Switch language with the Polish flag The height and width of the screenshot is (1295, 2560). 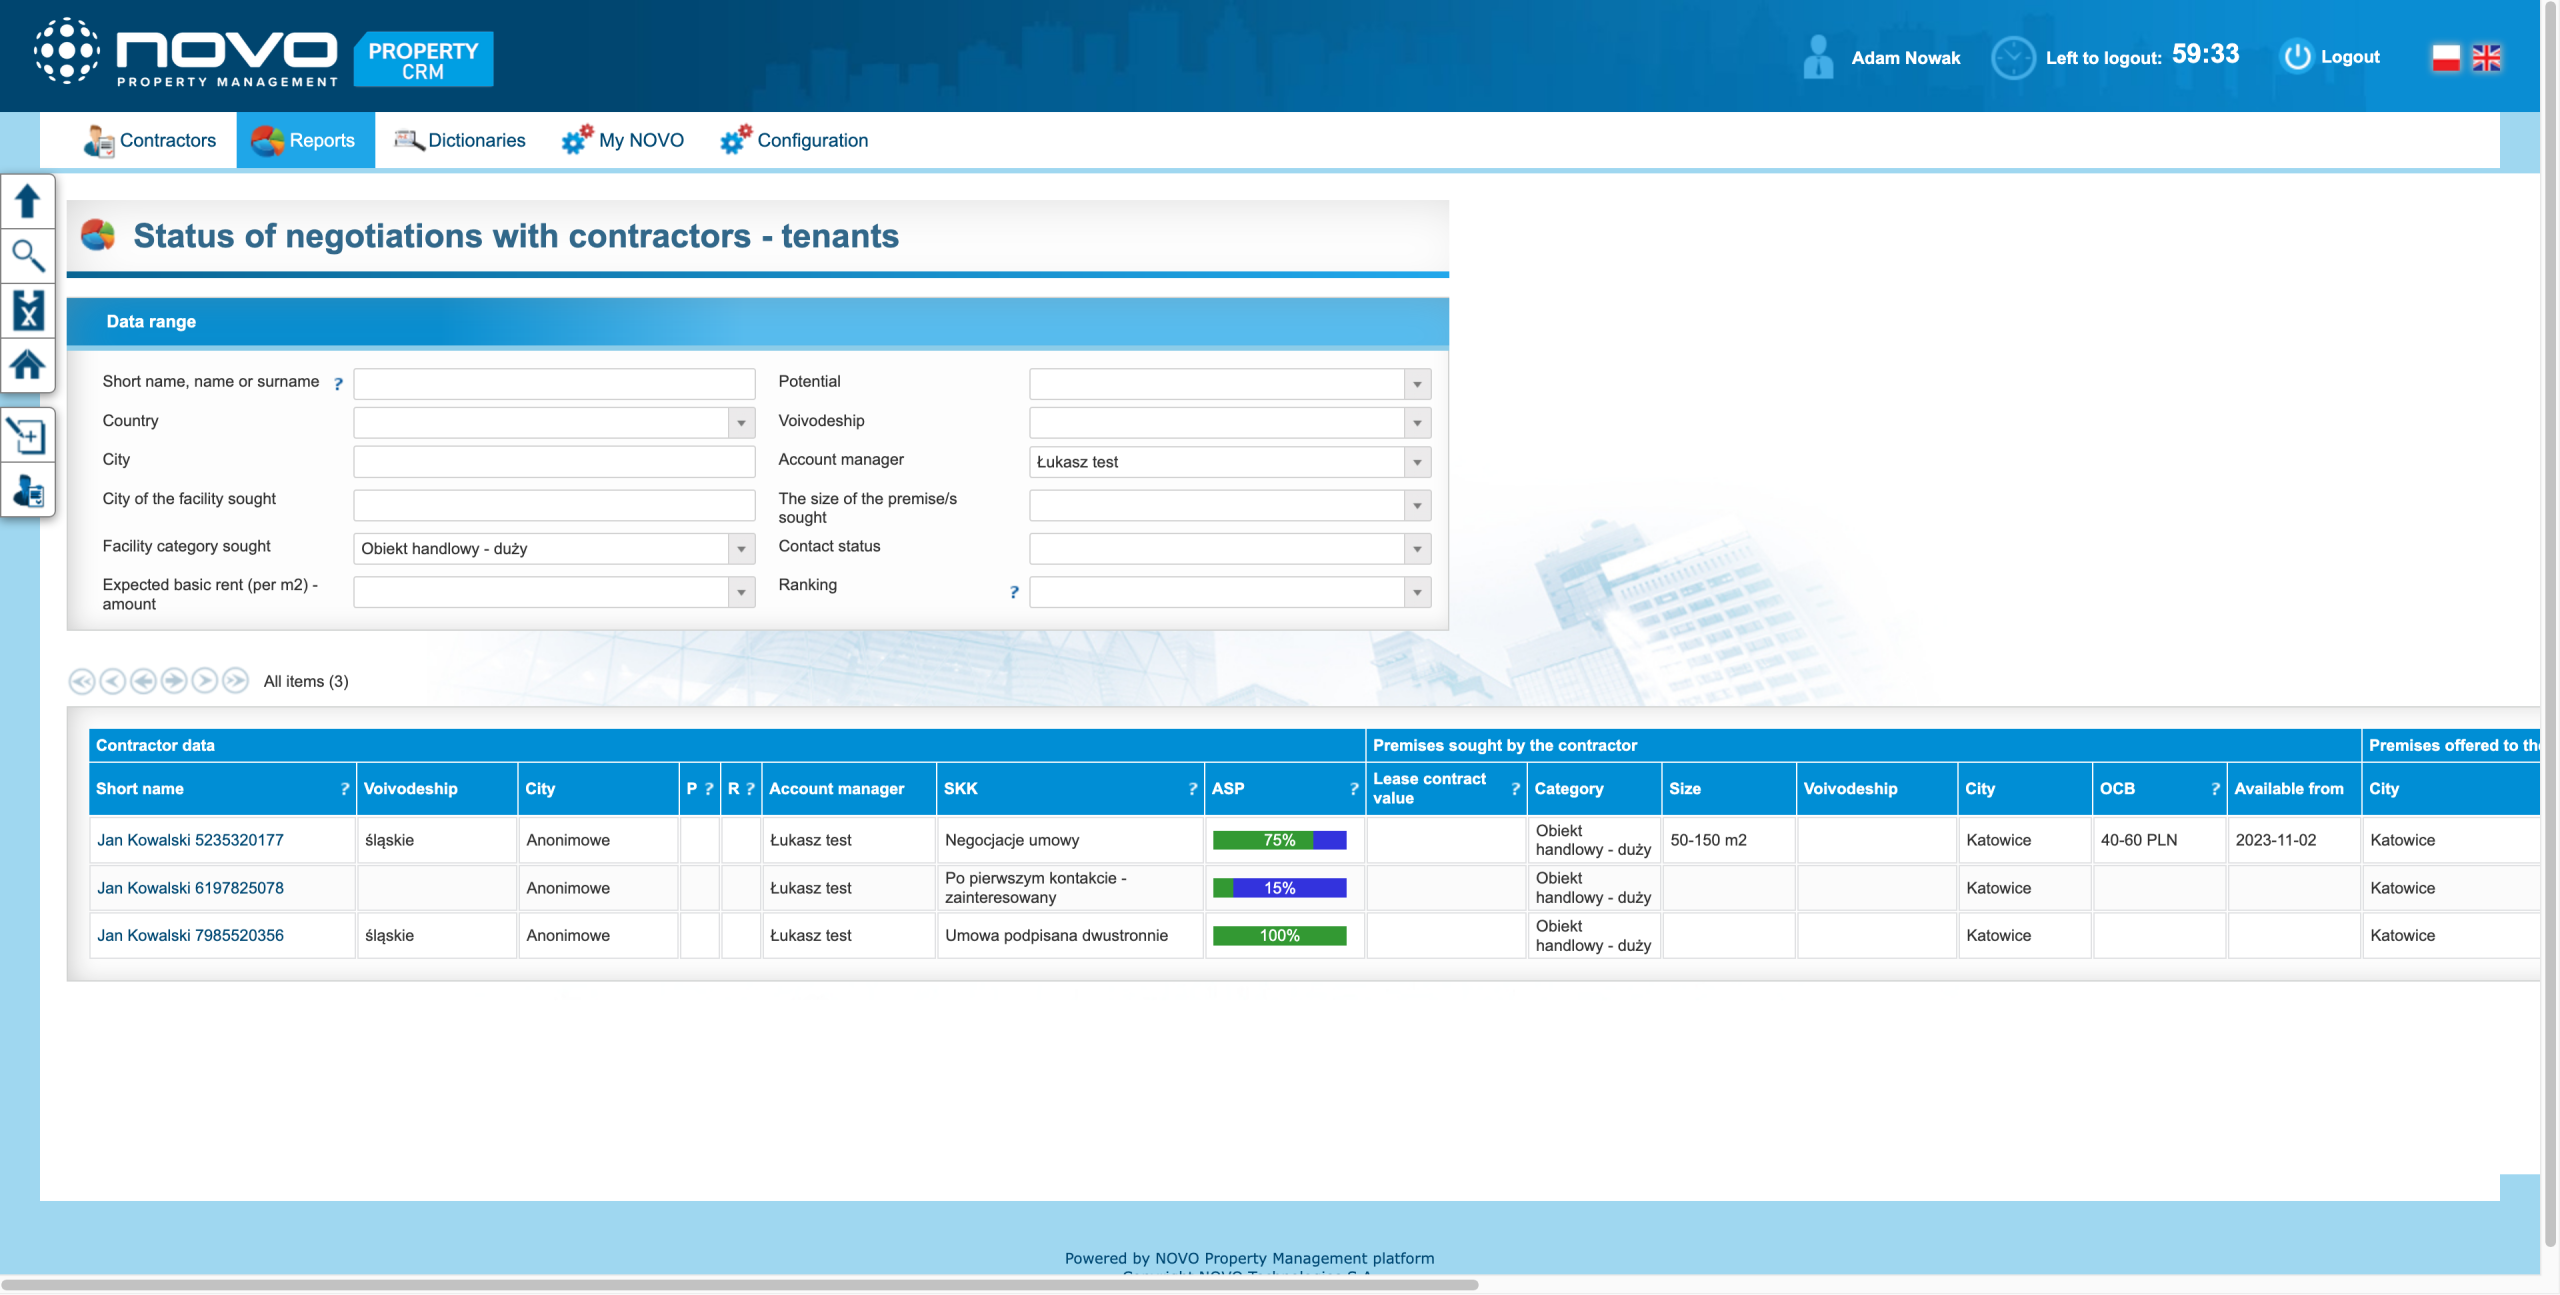[2445, 58]
